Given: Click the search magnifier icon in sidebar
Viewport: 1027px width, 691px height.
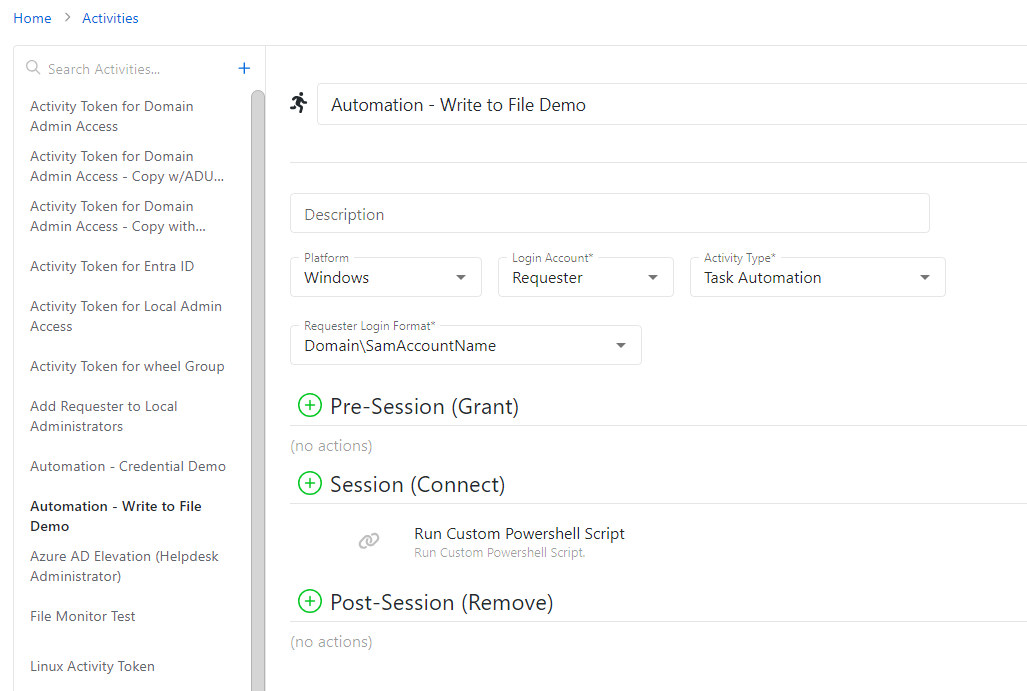Looking at the screenshot, I should point(33,68).
